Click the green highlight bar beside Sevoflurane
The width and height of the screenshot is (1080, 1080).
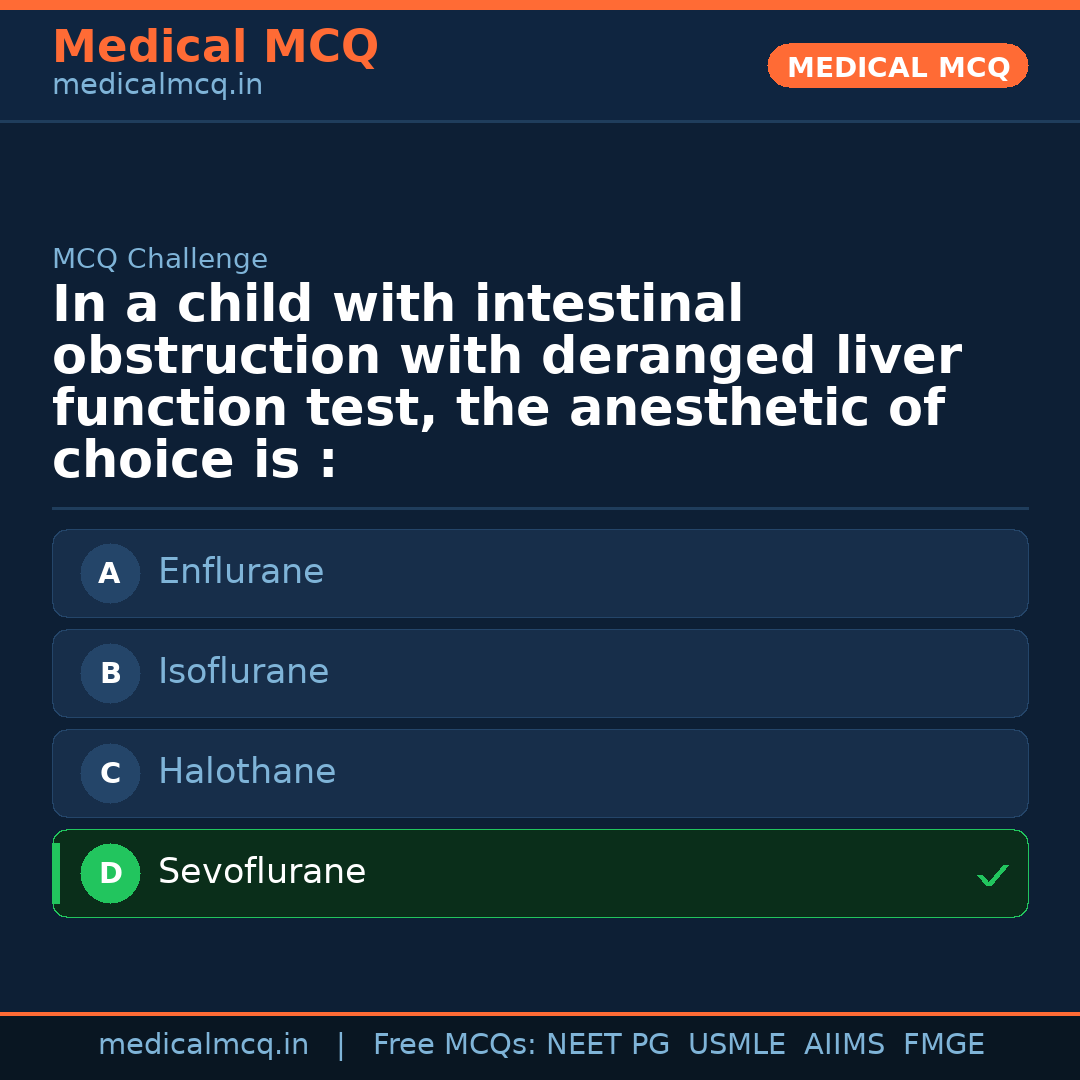[x=55, y=873]
